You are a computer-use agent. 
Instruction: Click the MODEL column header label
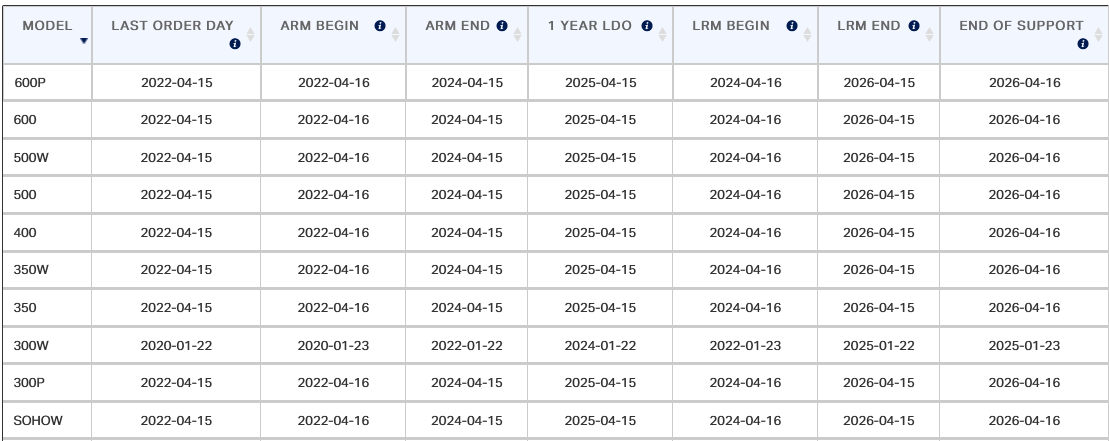(47, 25)
